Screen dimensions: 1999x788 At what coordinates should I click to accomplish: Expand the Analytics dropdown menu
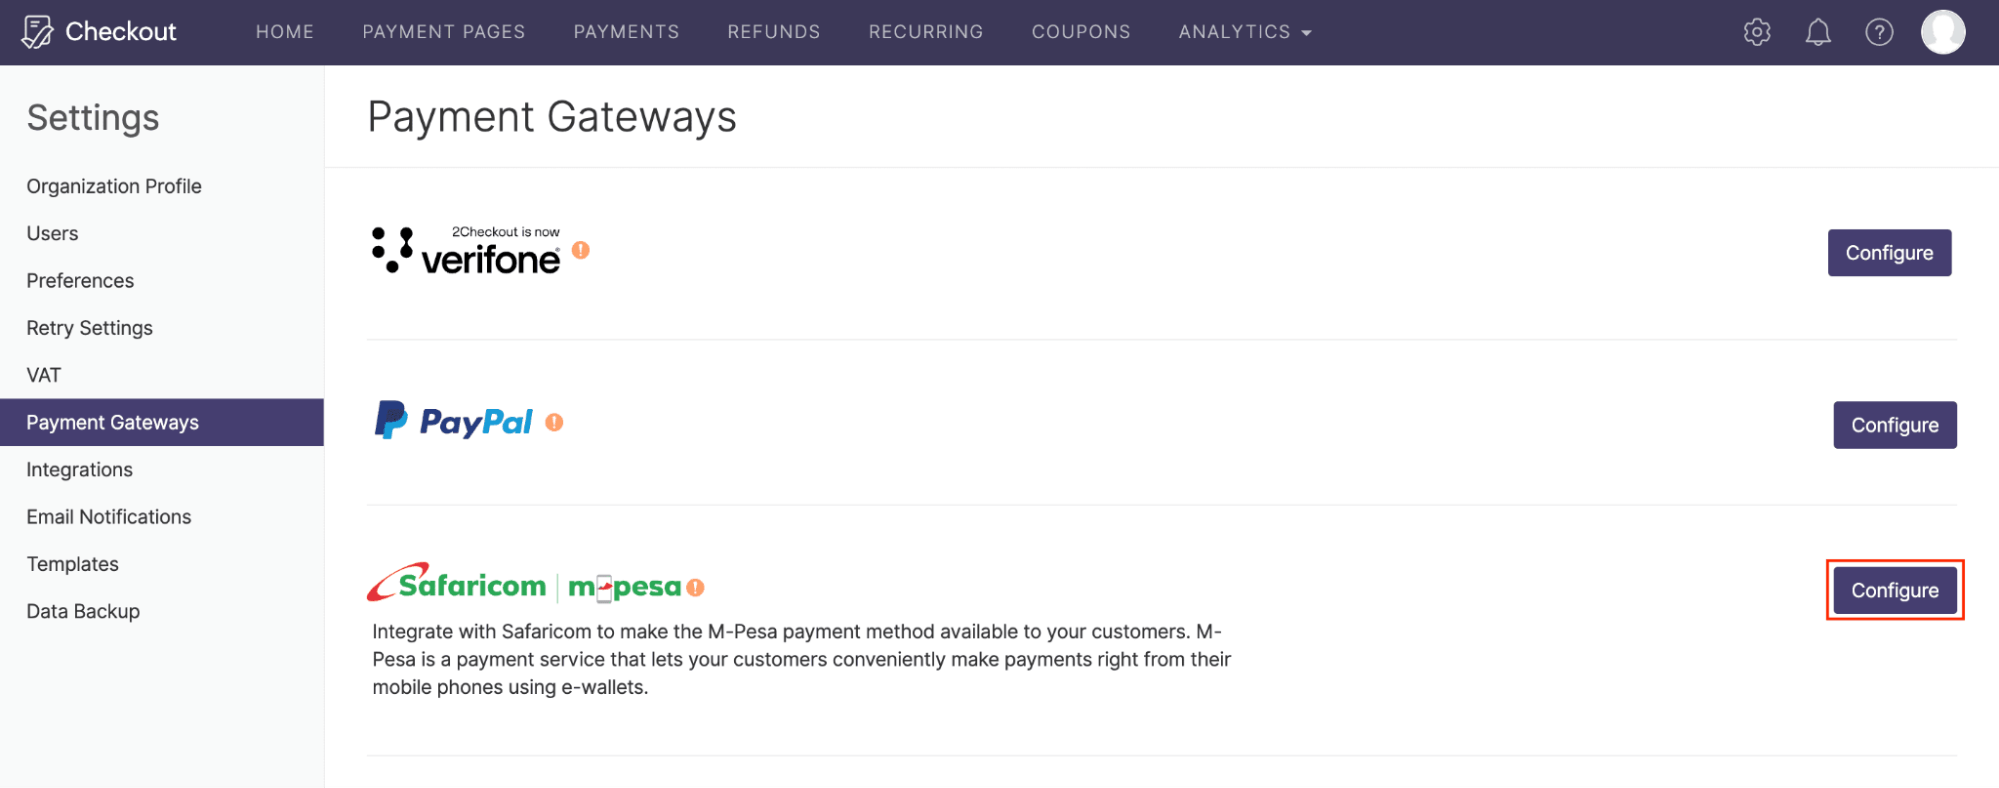[1244, 32]
